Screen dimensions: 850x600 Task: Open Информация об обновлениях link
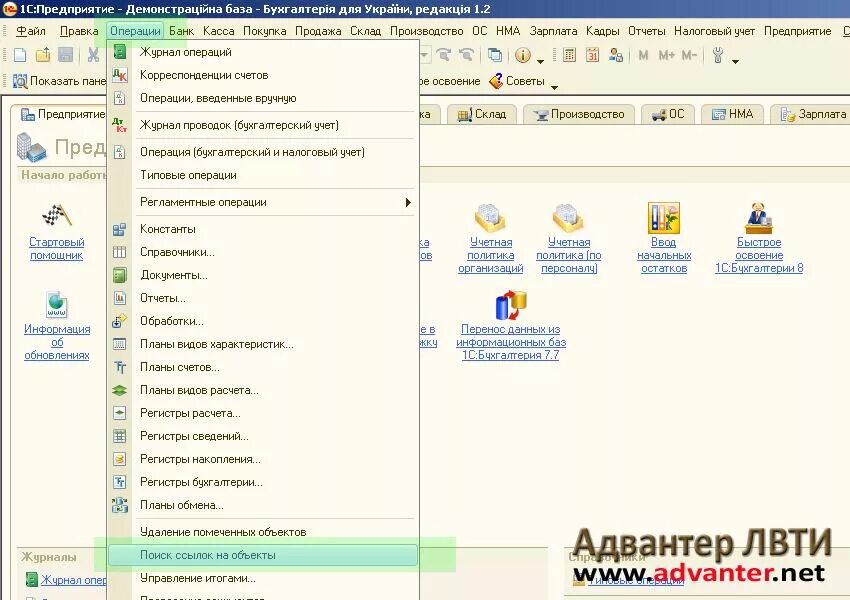coord(56,342)
